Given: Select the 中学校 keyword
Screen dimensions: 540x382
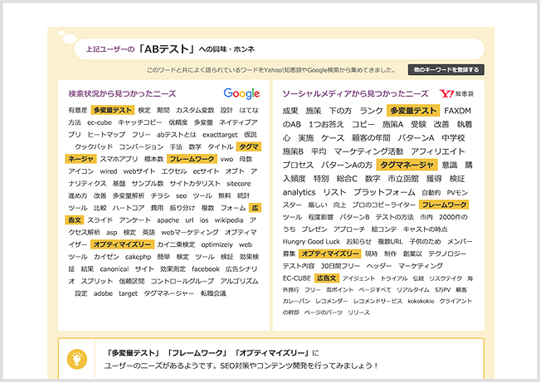Looking at the screenshot, I should click(x=453, y=138).
